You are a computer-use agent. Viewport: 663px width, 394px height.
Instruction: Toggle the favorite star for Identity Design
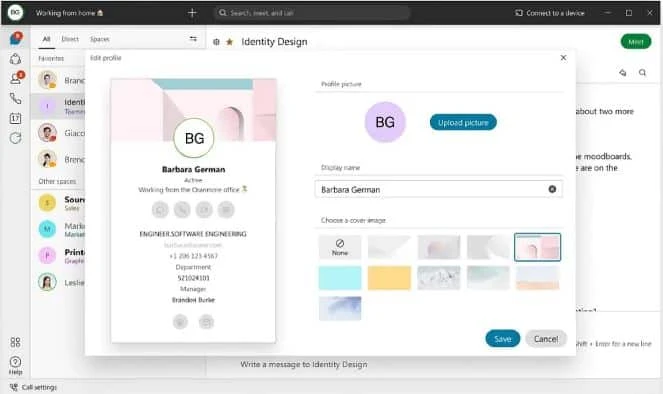pyautogui.click(x=230, y=42)
